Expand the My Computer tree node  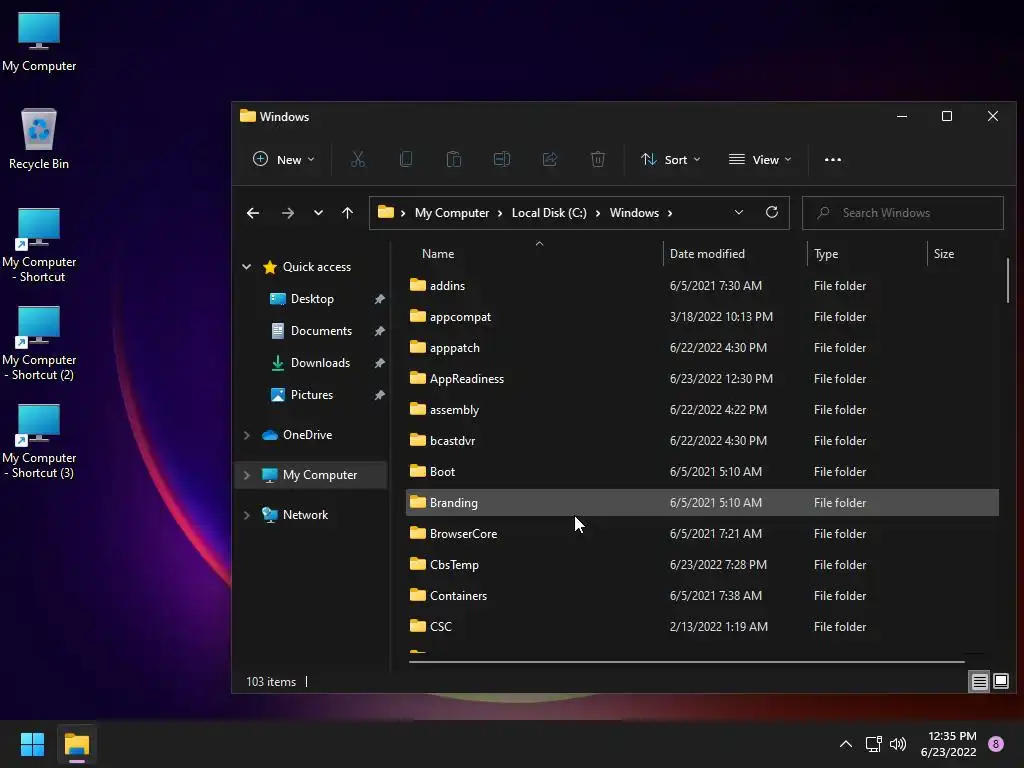(x=247, y=475)
